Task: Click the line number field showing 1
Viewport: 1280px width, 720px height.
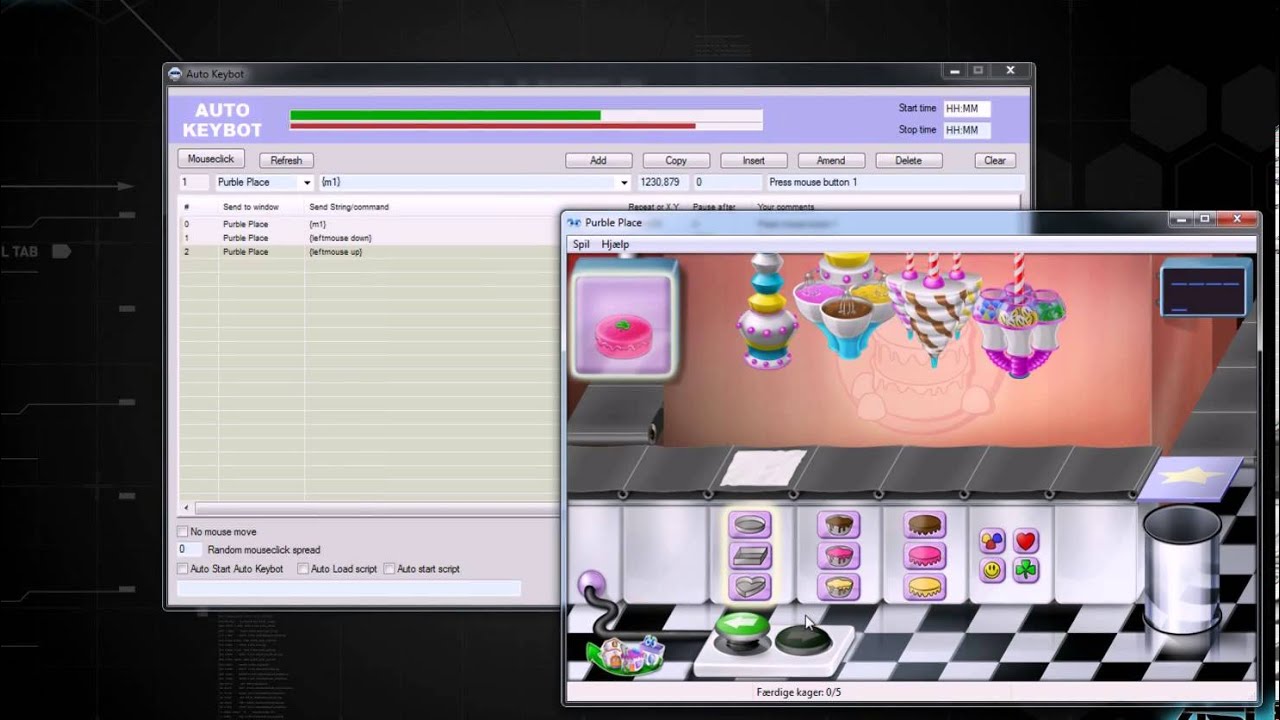Action: point(194,183)
